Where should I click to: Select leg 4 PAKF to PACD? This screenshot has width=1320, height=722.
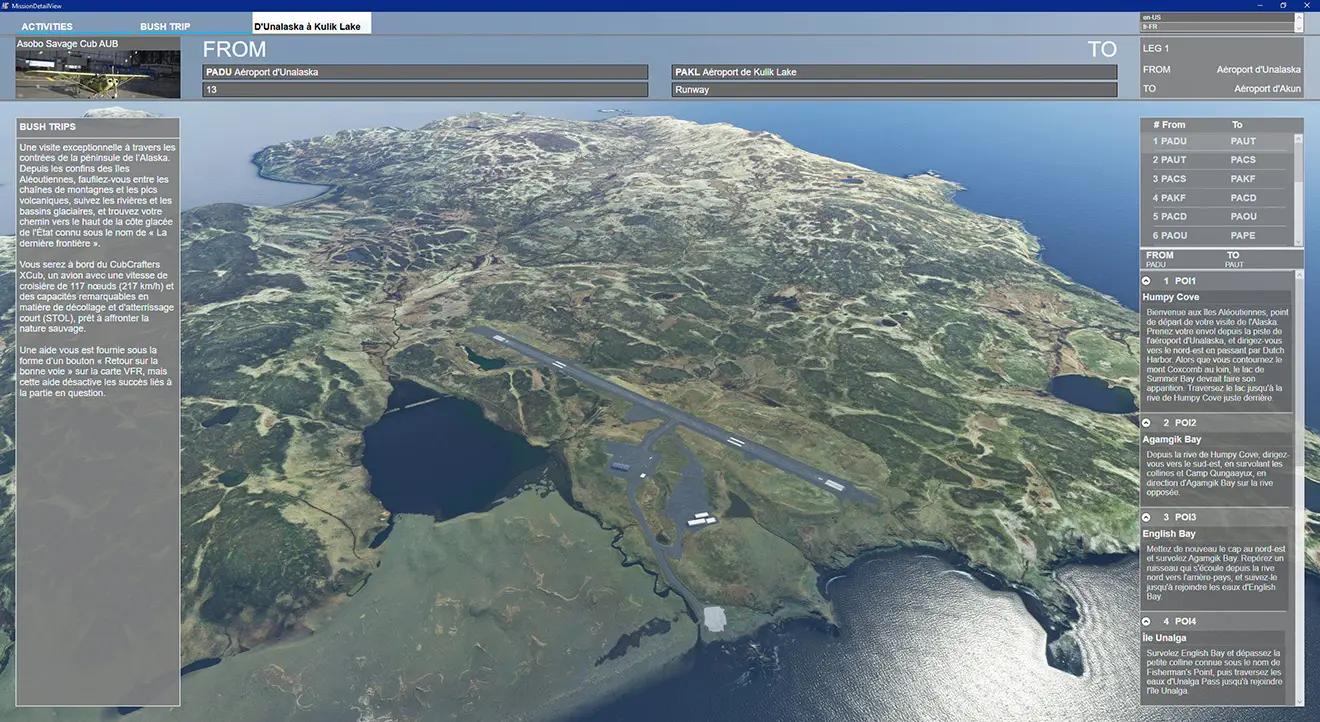pyautogui.click(x=1217, y=198)
